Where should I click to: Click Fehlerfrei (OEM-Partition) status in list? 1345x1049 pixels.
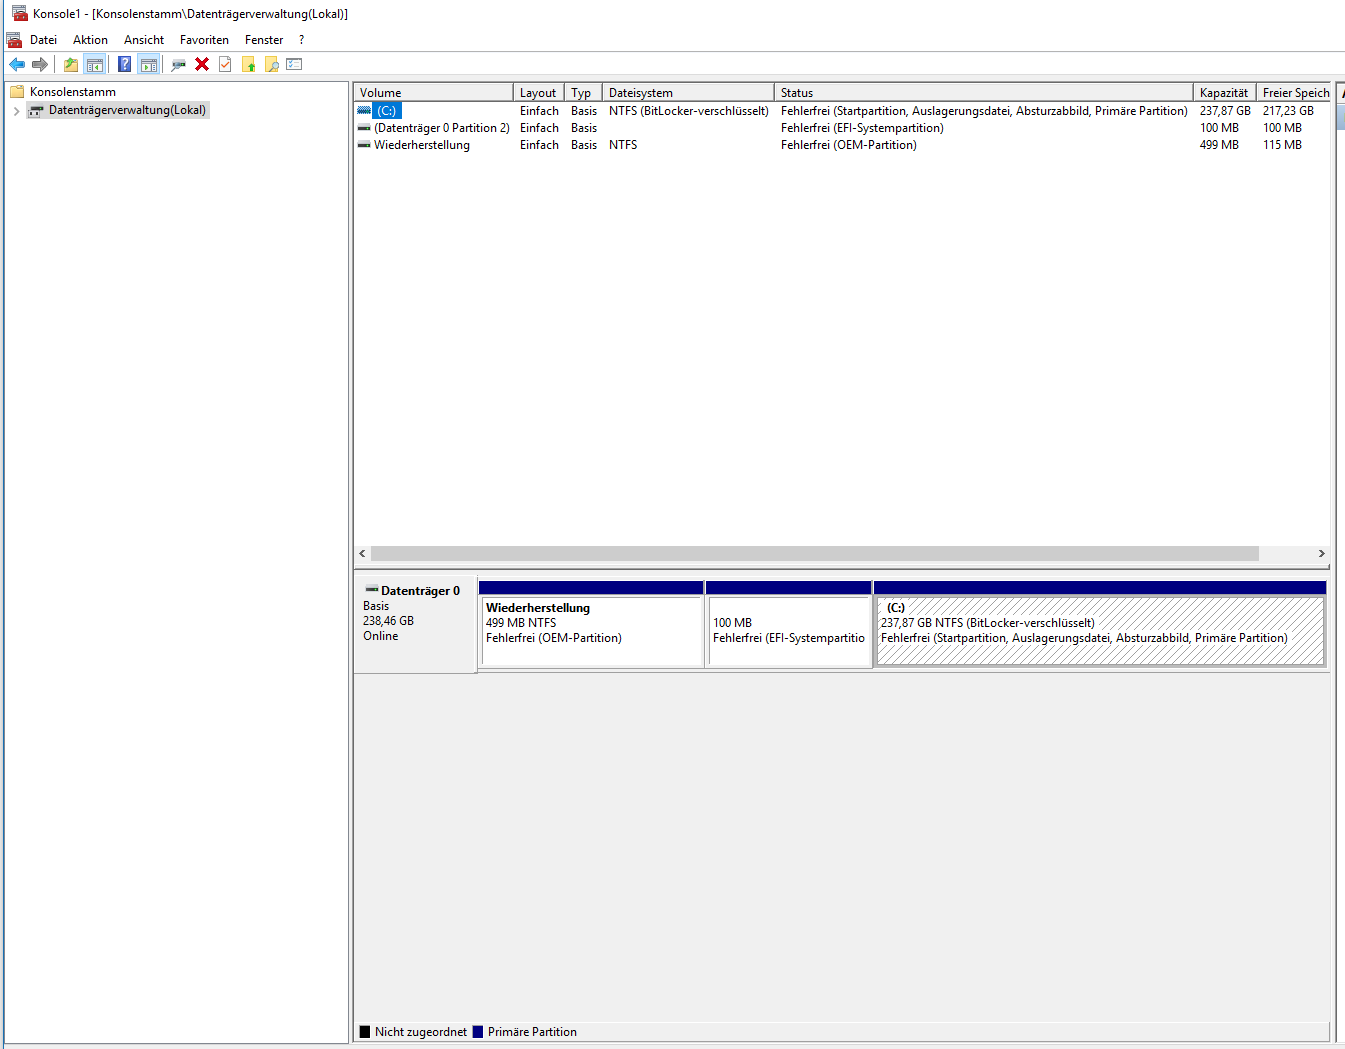pyautogui.click(x=849, y=145)
